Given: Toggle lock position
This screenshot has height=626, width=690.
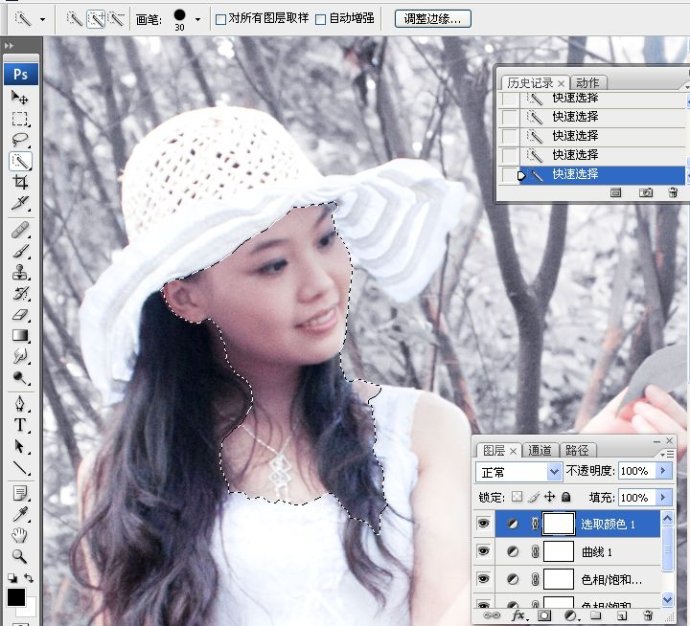Looking at the screenshot, I should coord(550,497).
